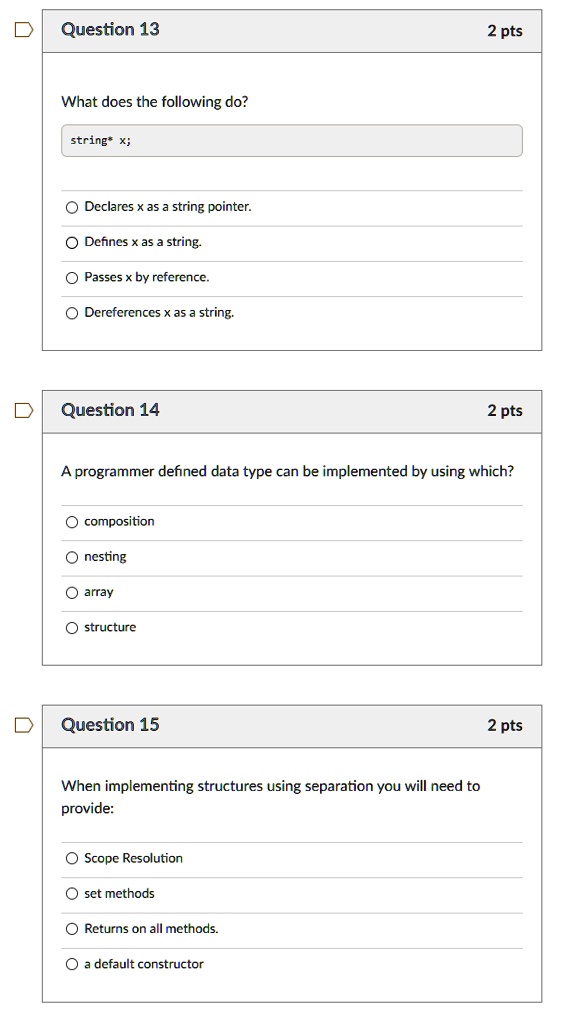Viewport: 573px width, 1024px height.
Task: Select 'Declares x as a string pointer'
Action: click(x=72, y=208)
